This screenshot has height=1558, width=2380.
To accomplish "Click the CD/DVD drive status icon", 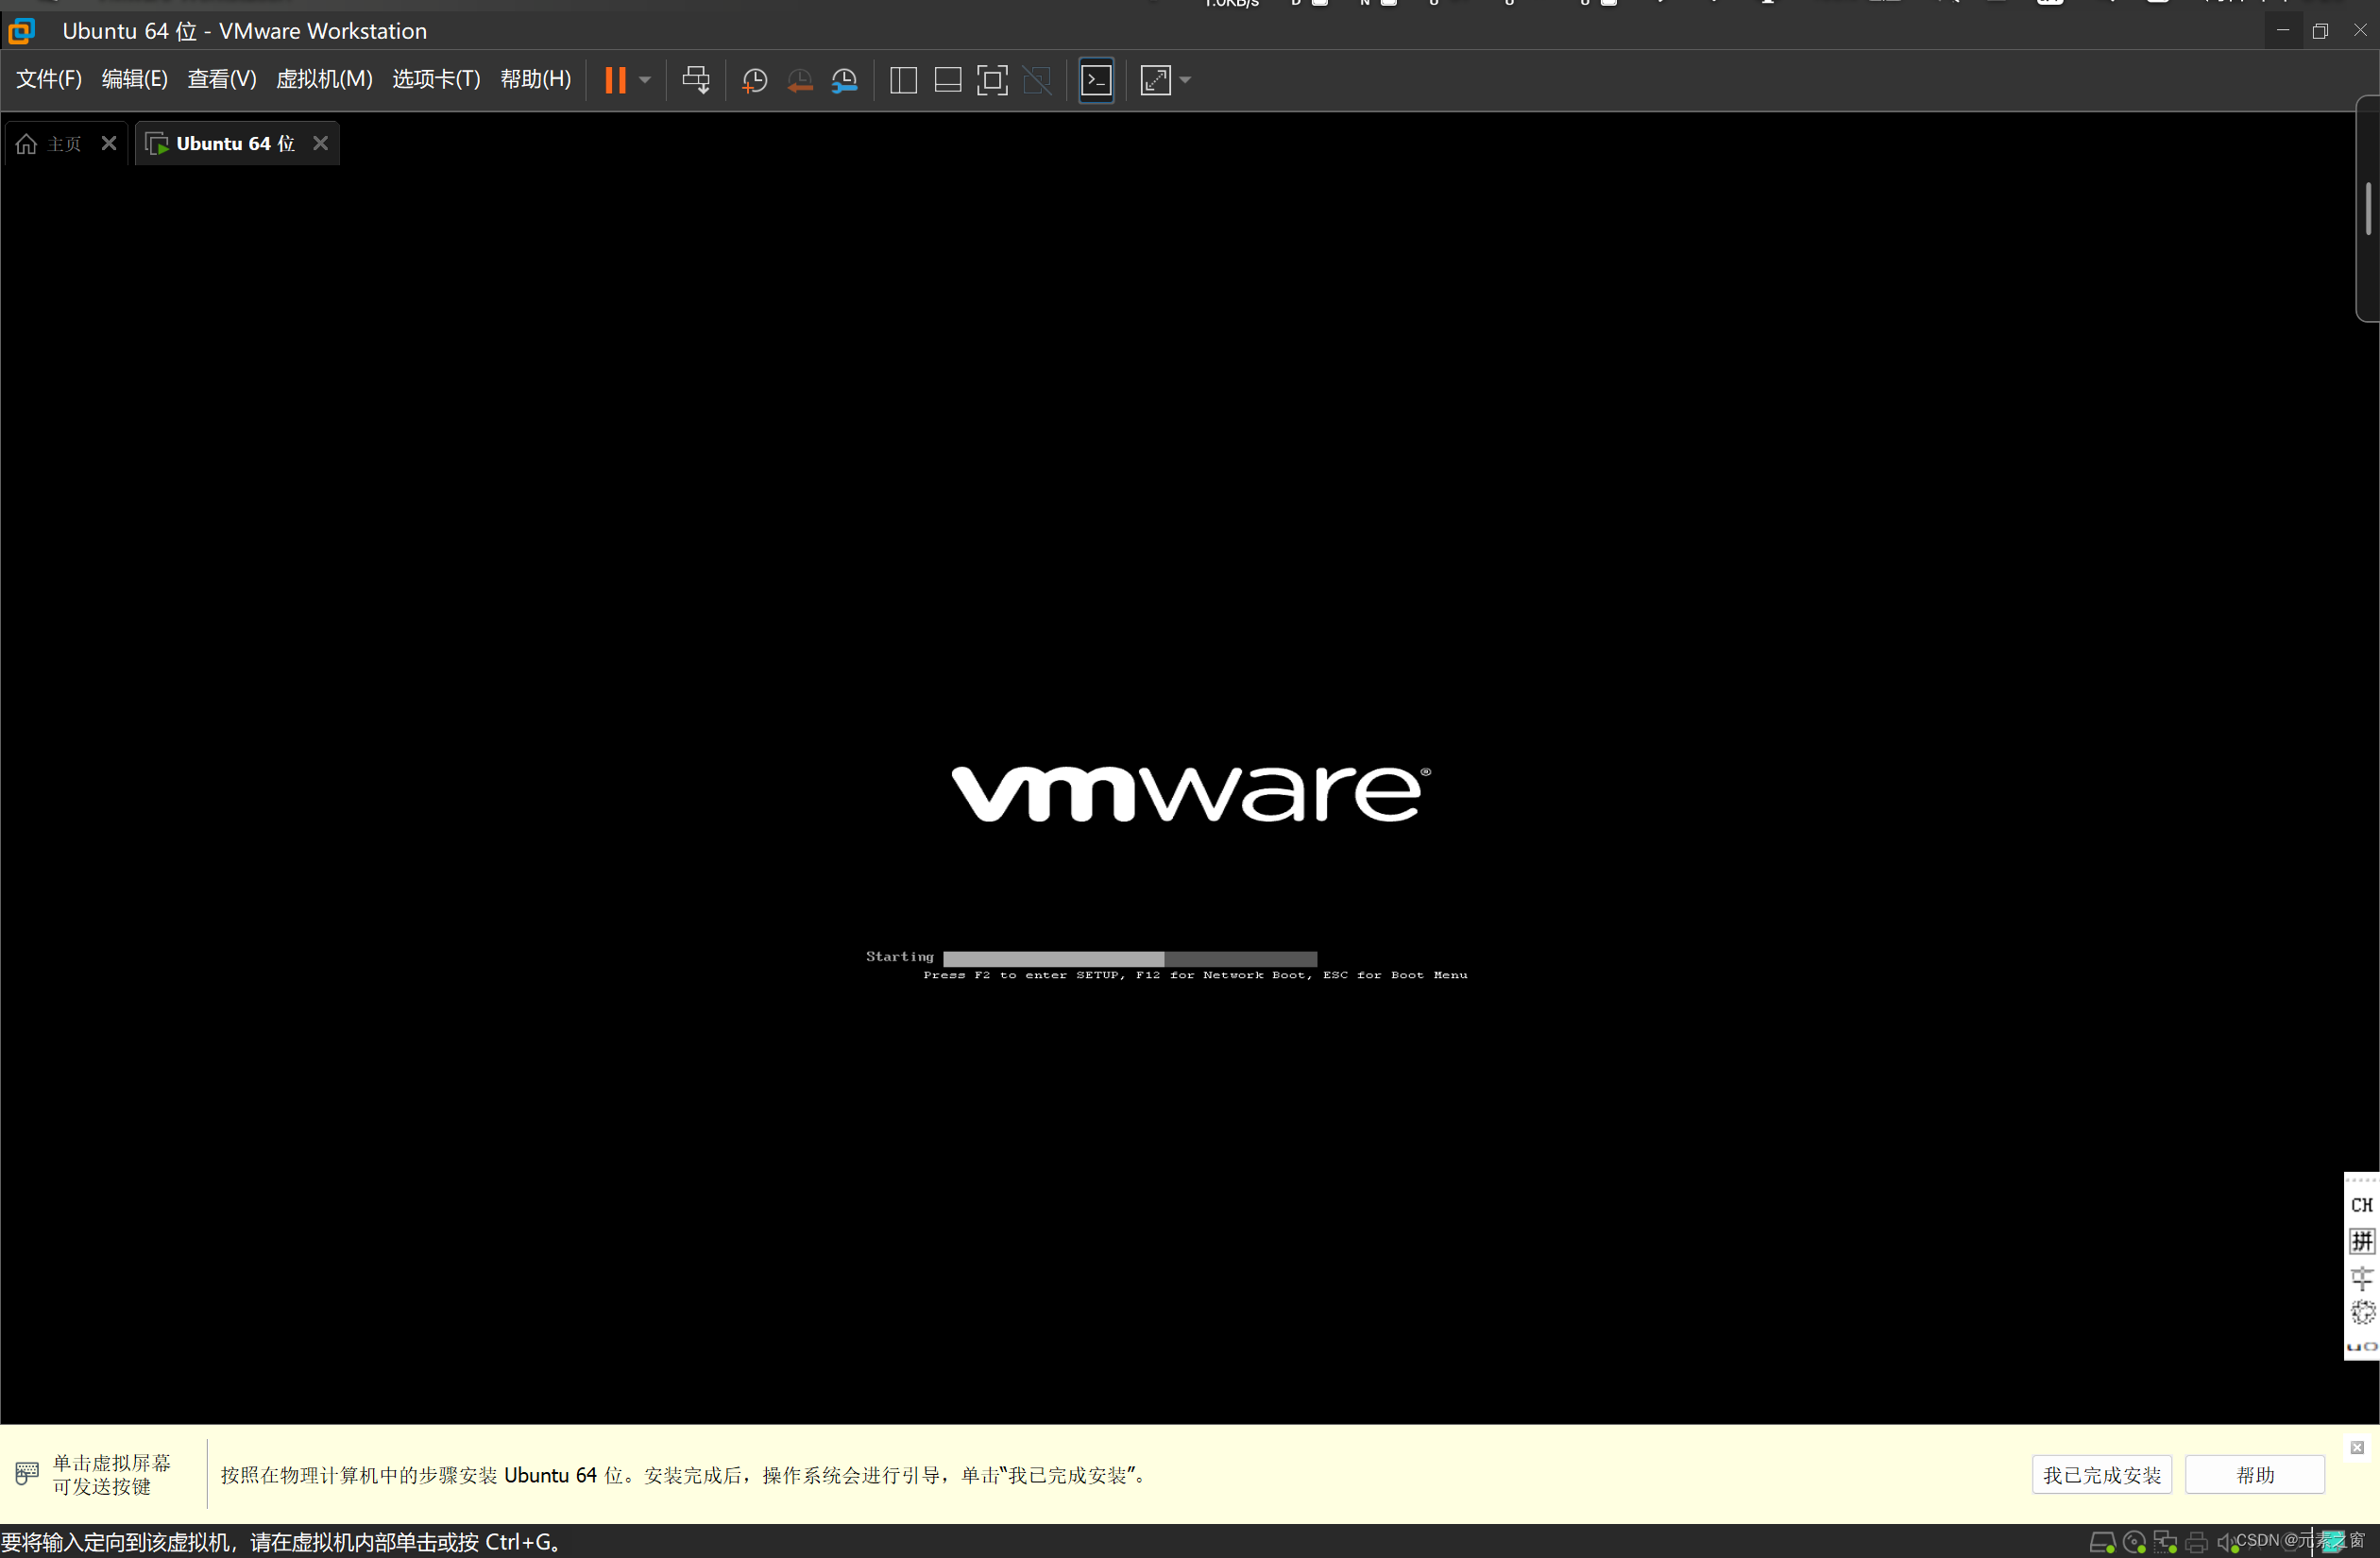I will [x=2133, y=1542].
